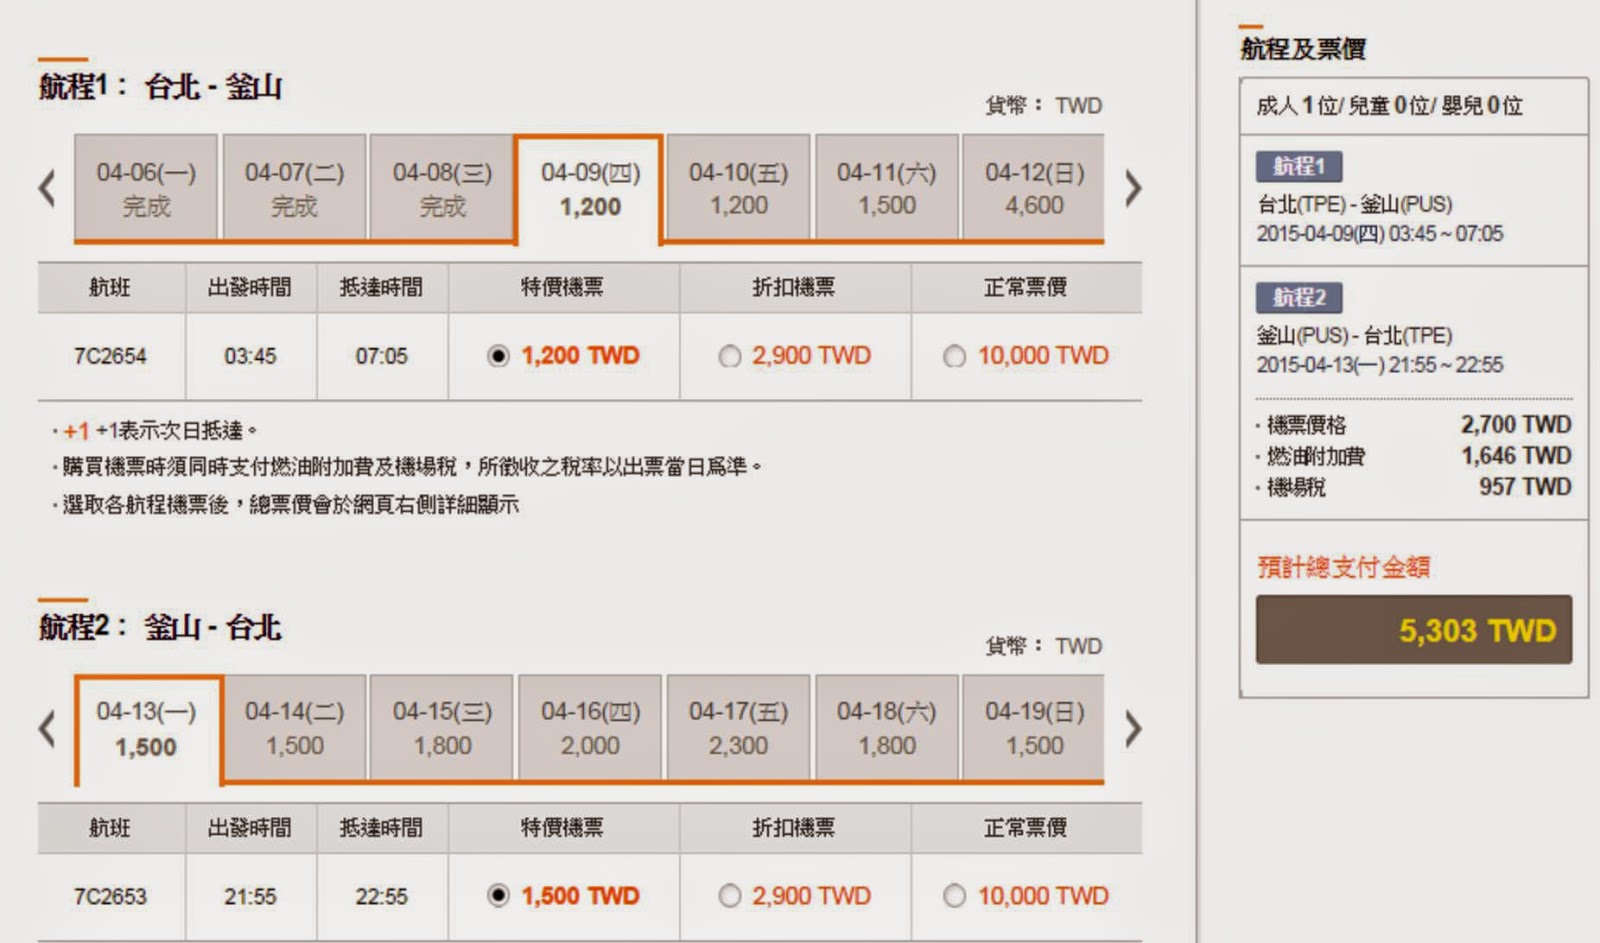Click next-dates arrow for Busan-Taipei flight
The image size is (1600, 943).
[1132, 729]
